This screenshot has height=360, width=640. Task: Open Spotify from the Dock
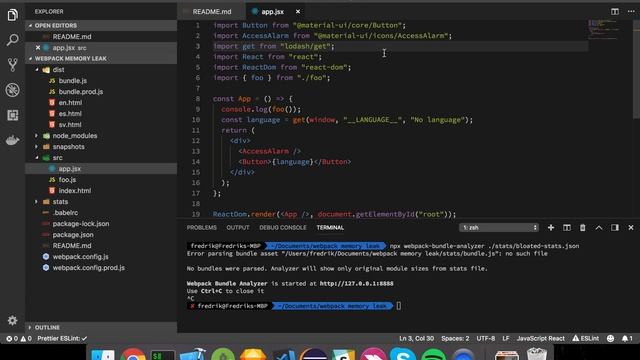click(433, 354)
